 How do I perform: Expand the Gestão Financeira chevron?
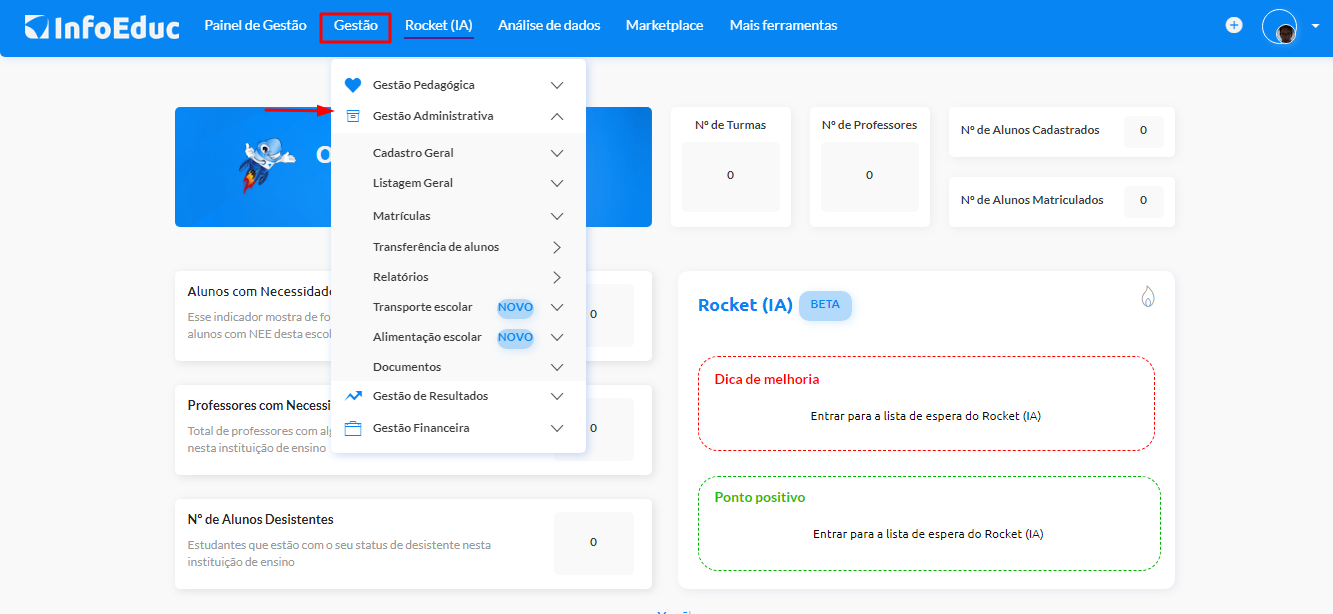click(557, 428)
